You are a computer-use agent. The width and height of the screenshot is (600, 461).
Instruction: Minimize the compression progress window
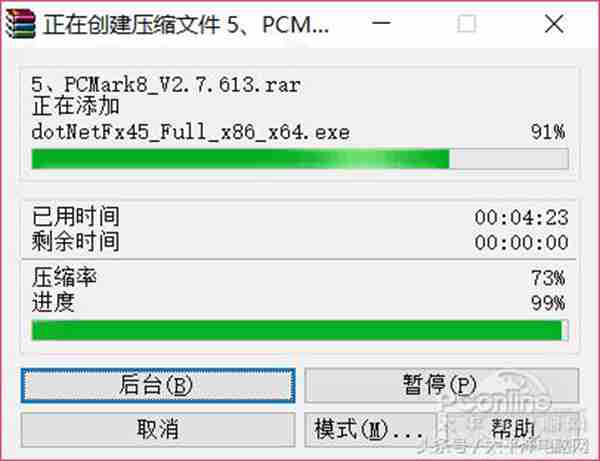(381, 24)
